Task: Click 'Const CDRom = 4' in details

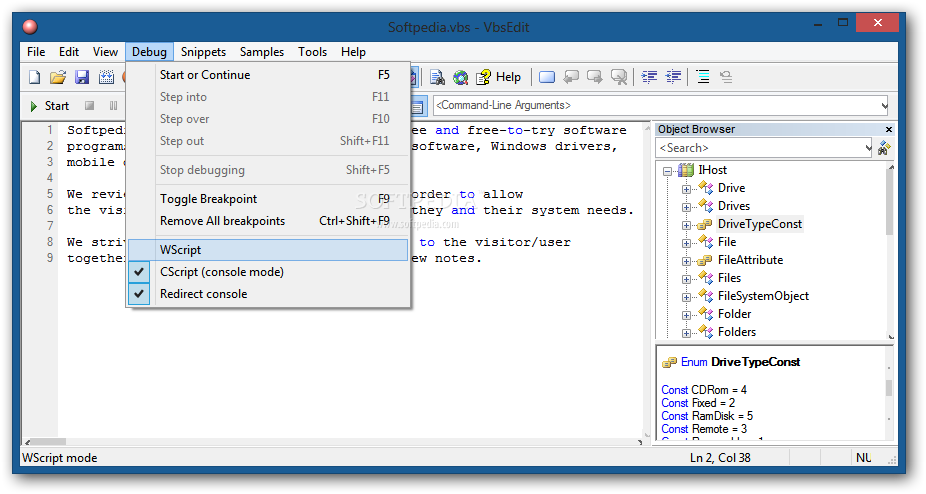Action: [x=704, y=390]
